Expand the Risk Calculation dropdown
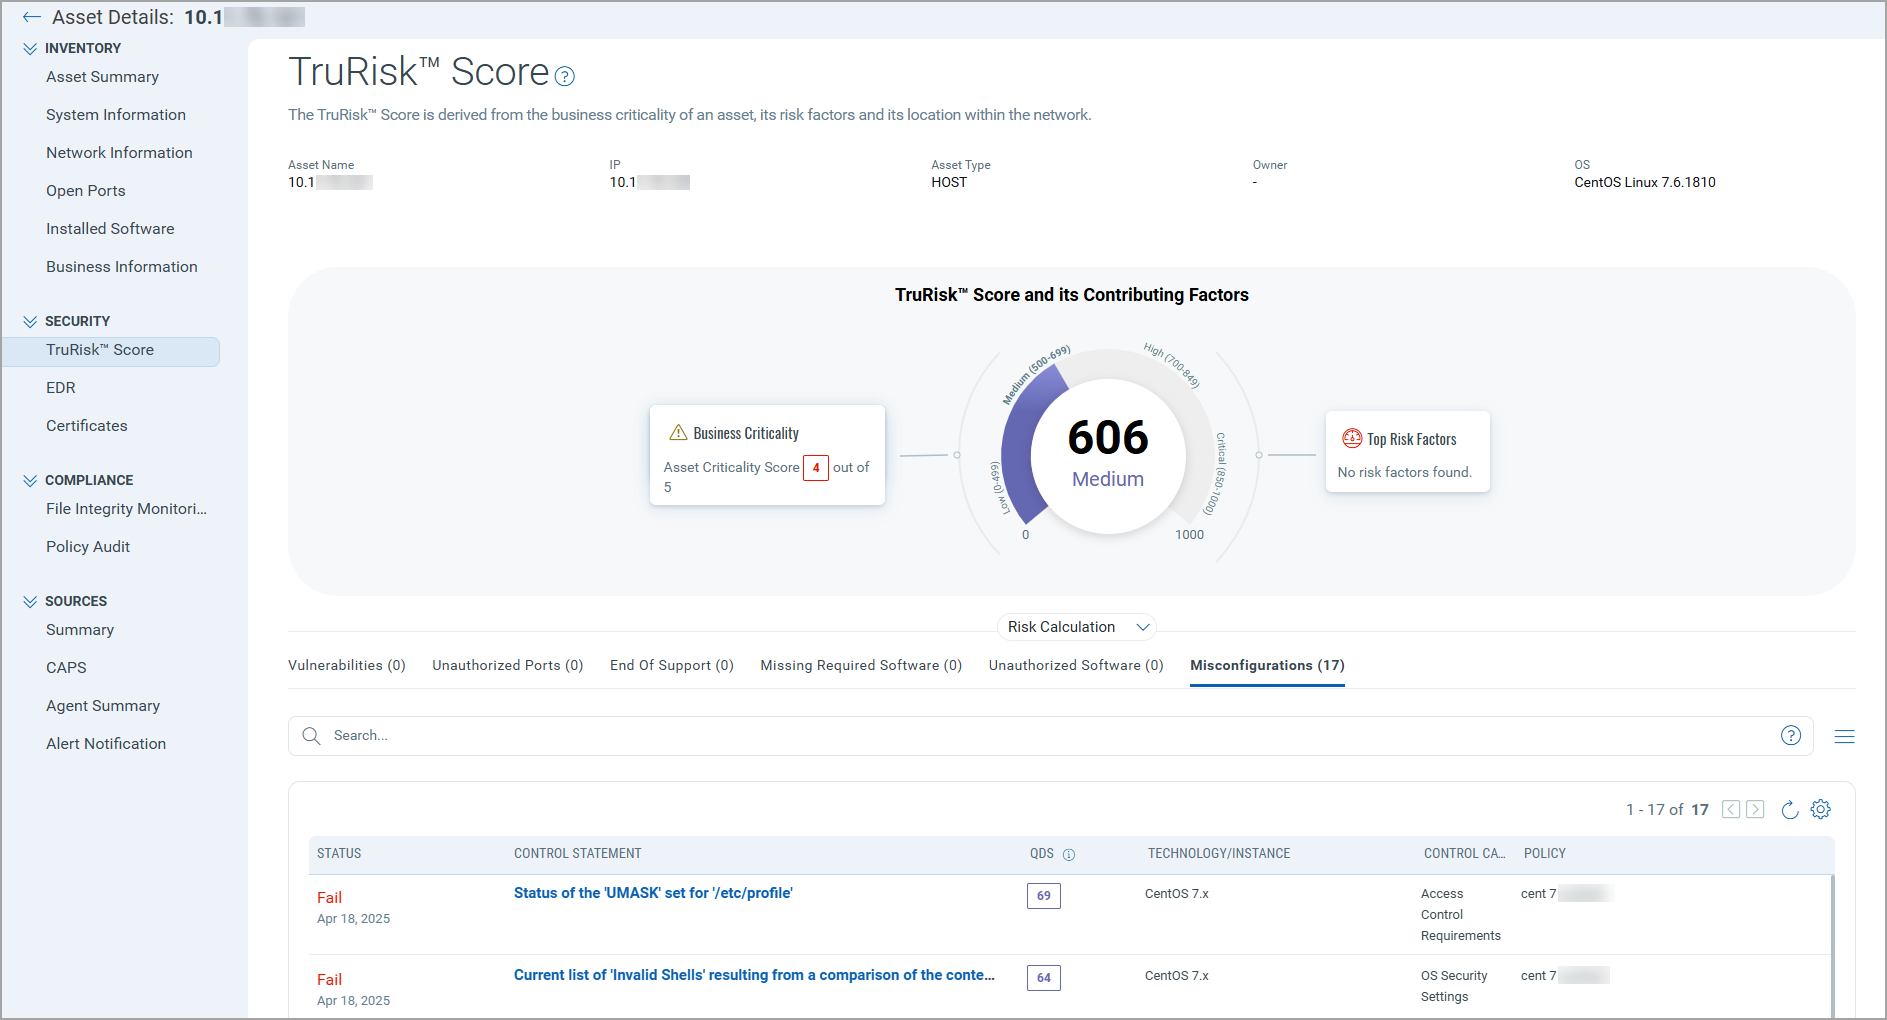 point(1077,627)
